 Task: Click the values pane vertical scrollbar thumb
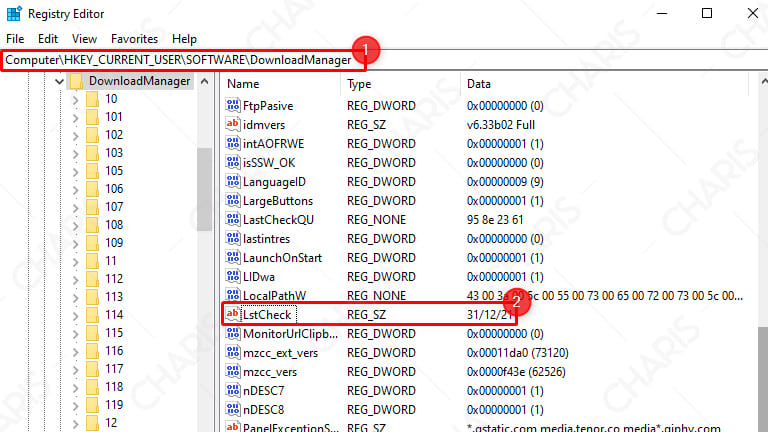764,380
